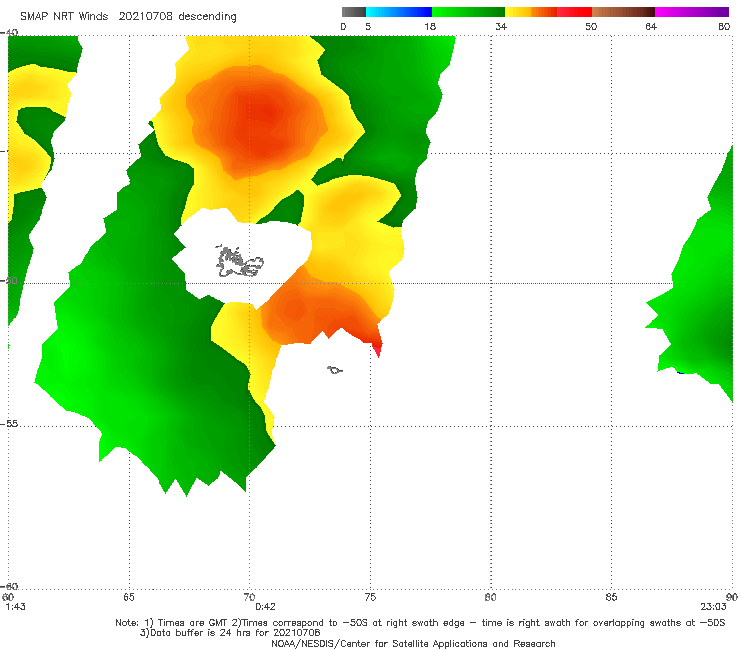Click the green 18–34 color bar segment
The height and width of the screenshot is (650, 740).
click(468, 12)
